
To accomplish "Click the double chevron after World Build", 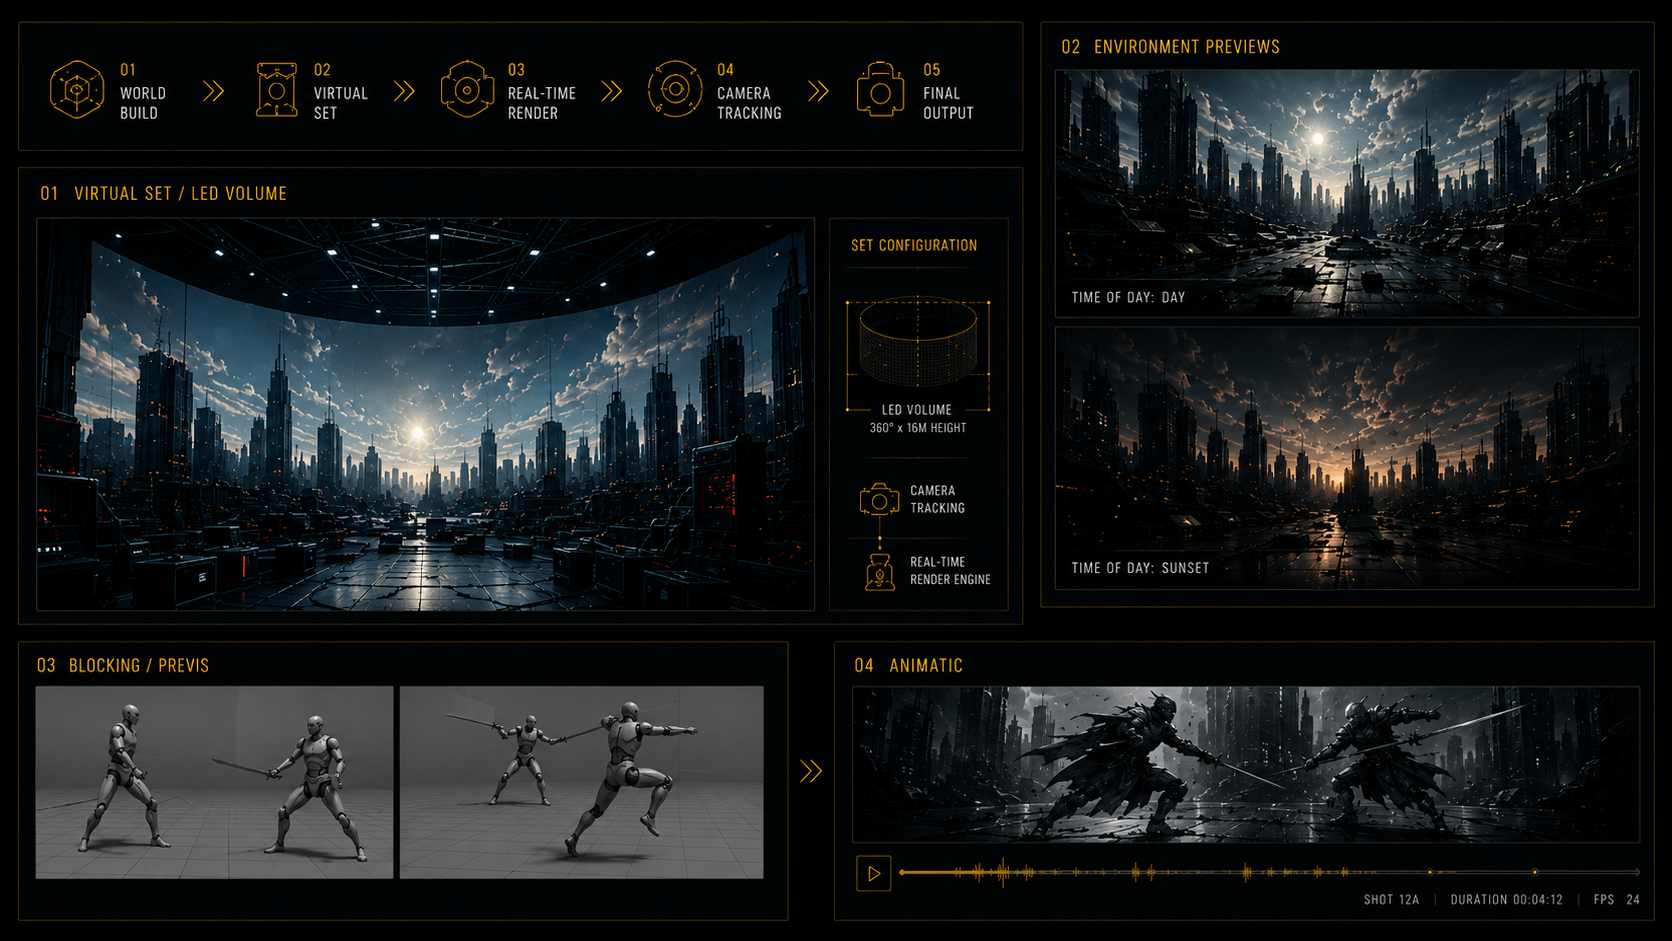I will tap(213, 92).
